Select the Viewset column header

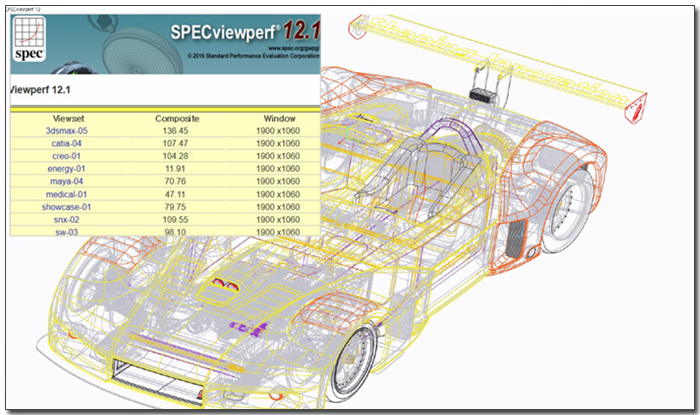(x=68, y=119)
